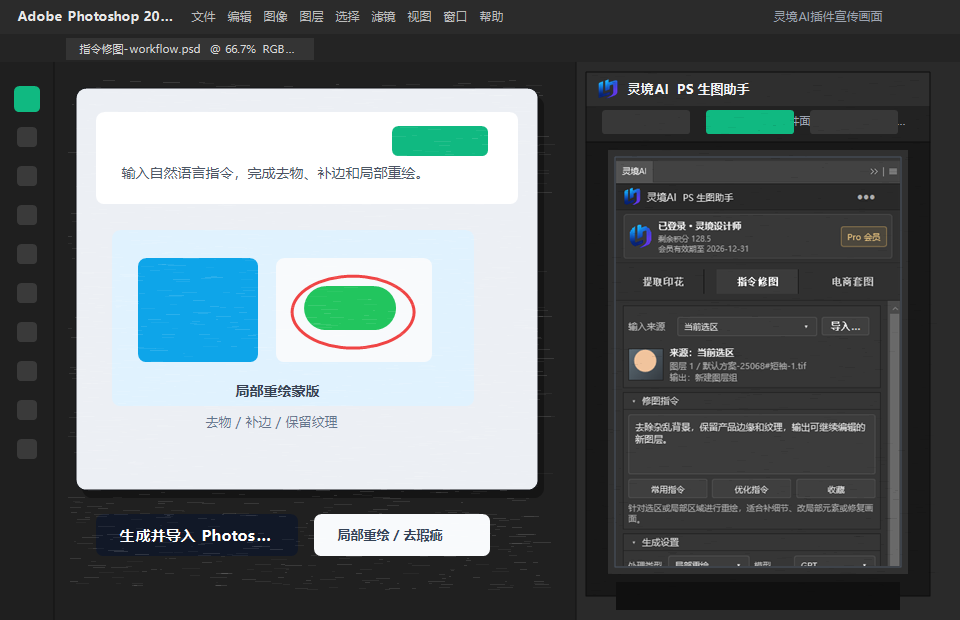Viewport: 960px width, 620px height.
Task: Click the 输出: 新建图层组 text
Action: coord(703,378)
